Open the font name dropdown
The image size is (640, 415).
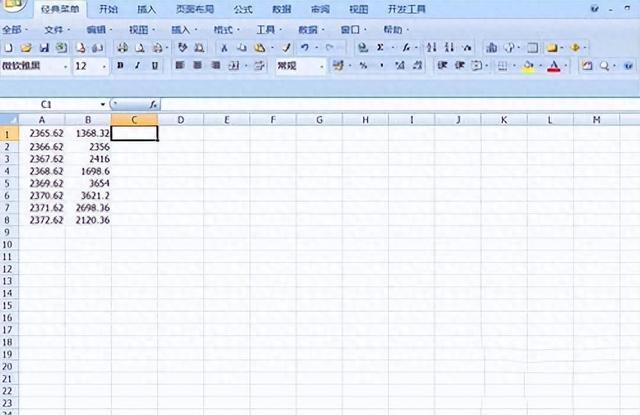pyautogui.click(x=66, y=67)
